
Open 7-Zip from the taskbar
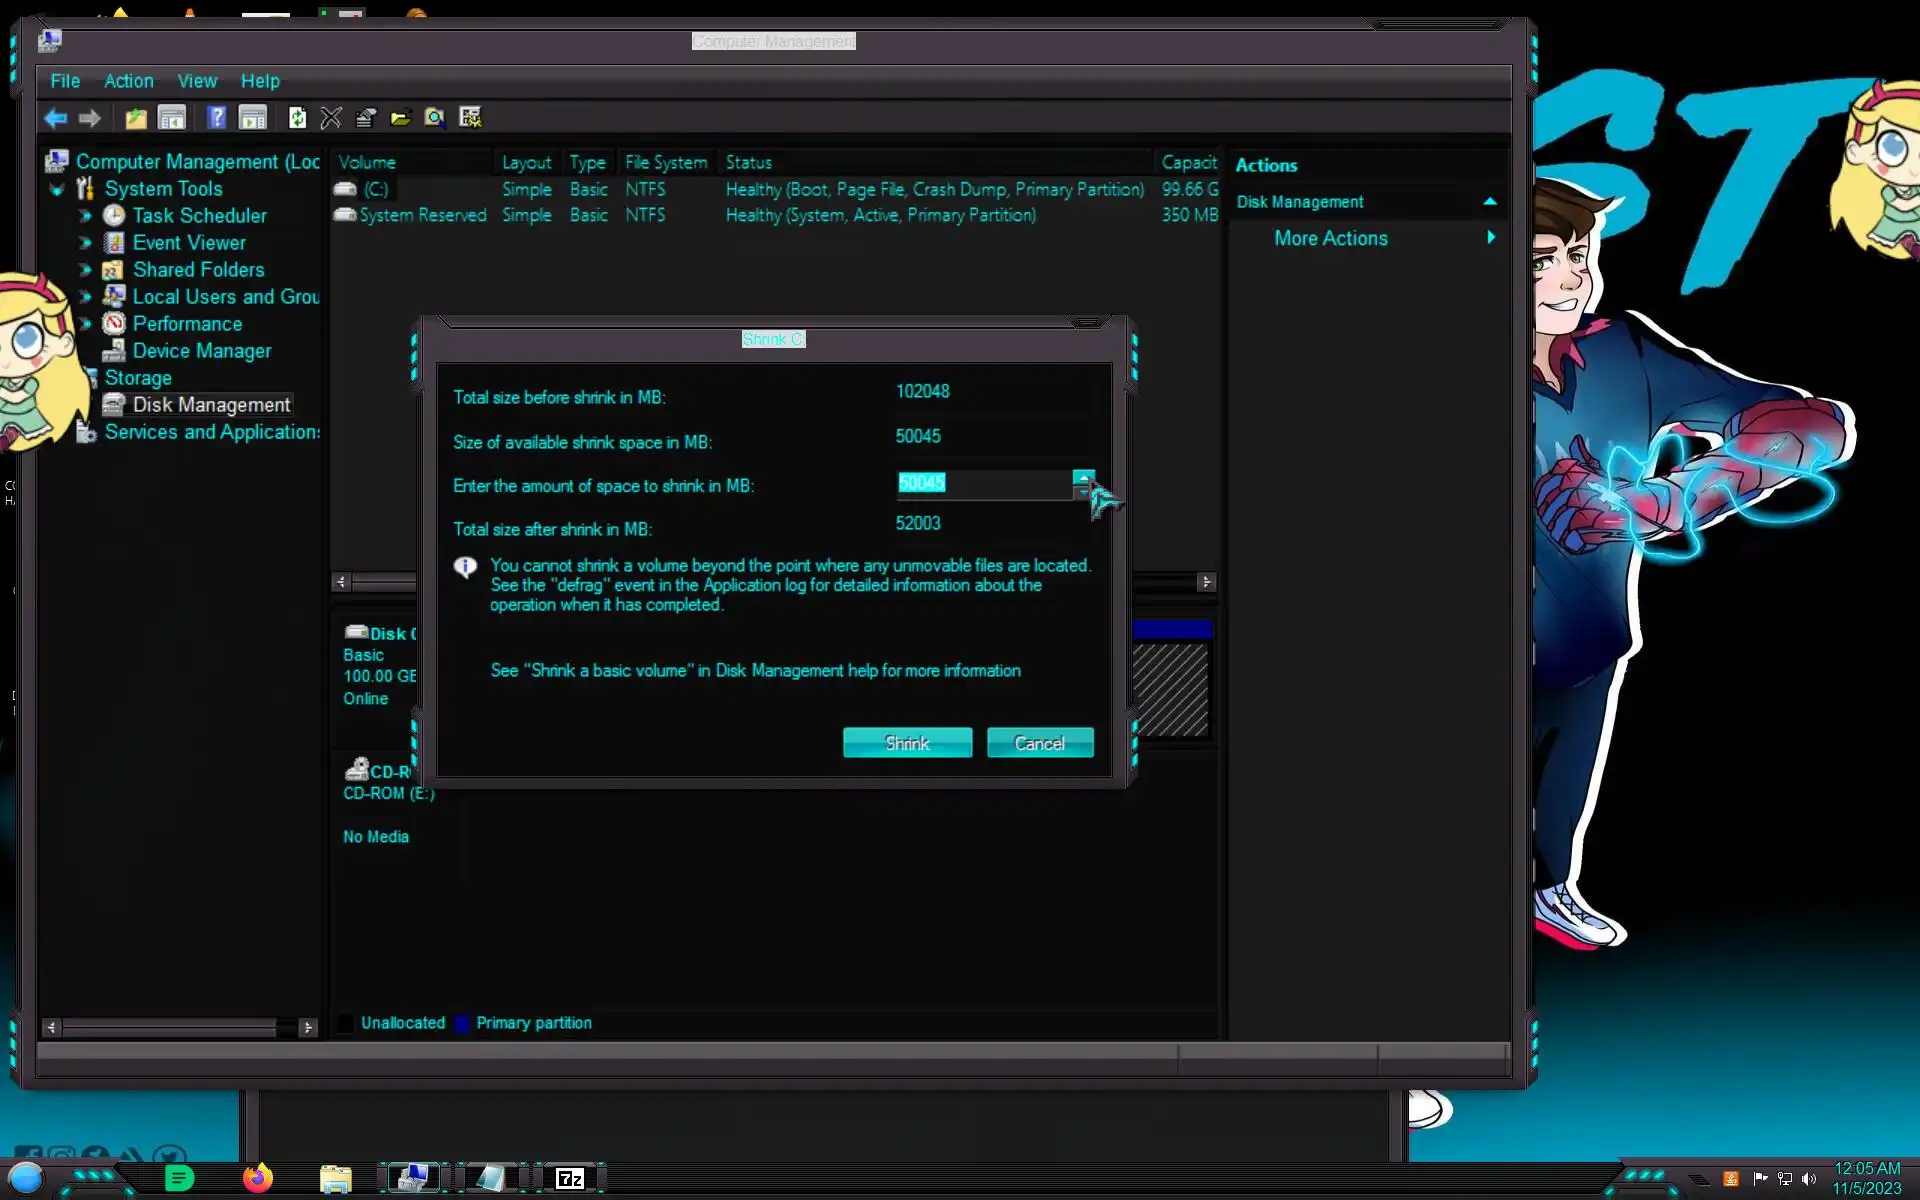coord(569,1178)
